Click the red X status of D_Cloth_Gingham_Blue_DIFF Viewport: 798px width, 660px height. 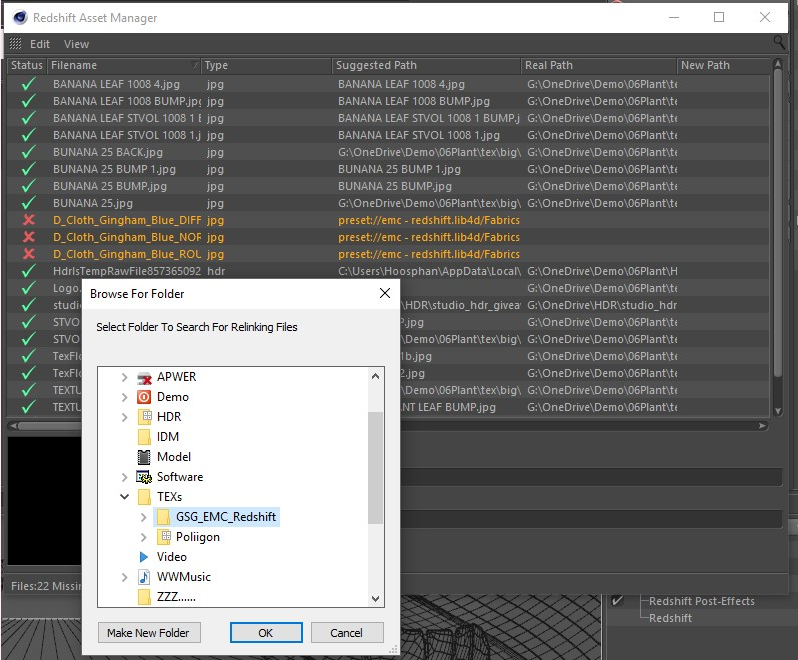[x=29, y=220]
